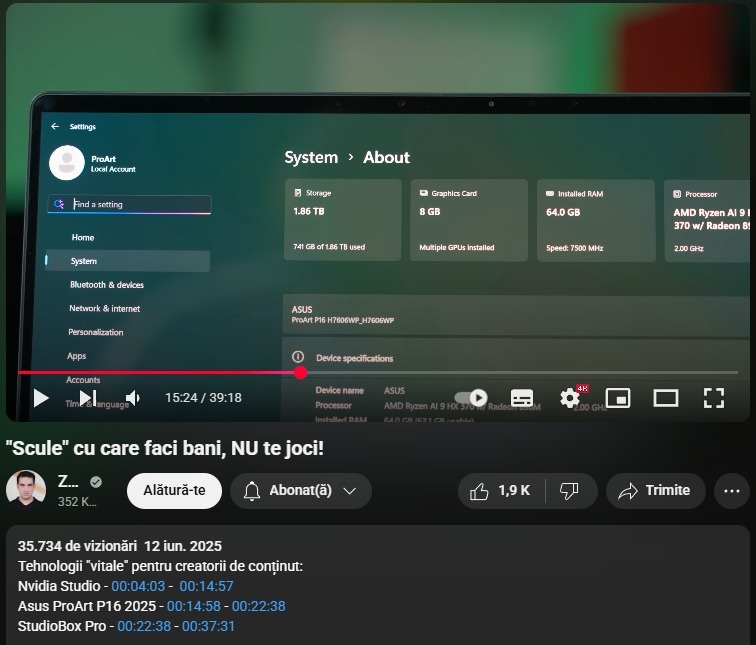Image resolution: width=756 pixels, height=645 pixels.
Task: Enter fullscreen mode
Action: [x=714, y=398]
